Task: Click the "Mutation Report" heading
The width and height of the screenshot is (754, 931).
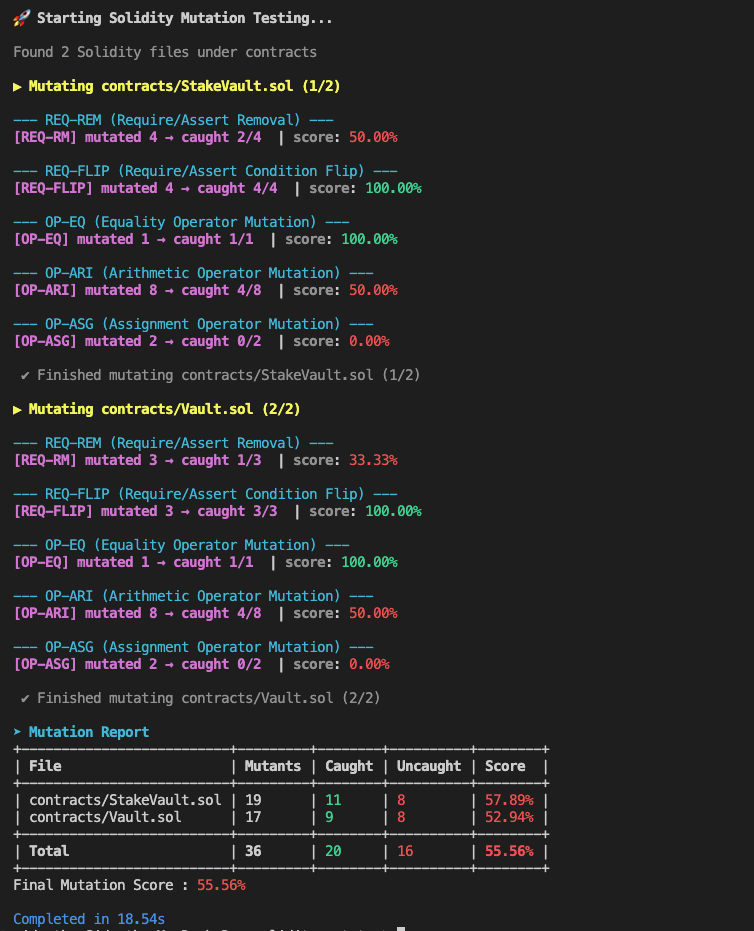Action: pyautogui.click(x=89, y=732)
